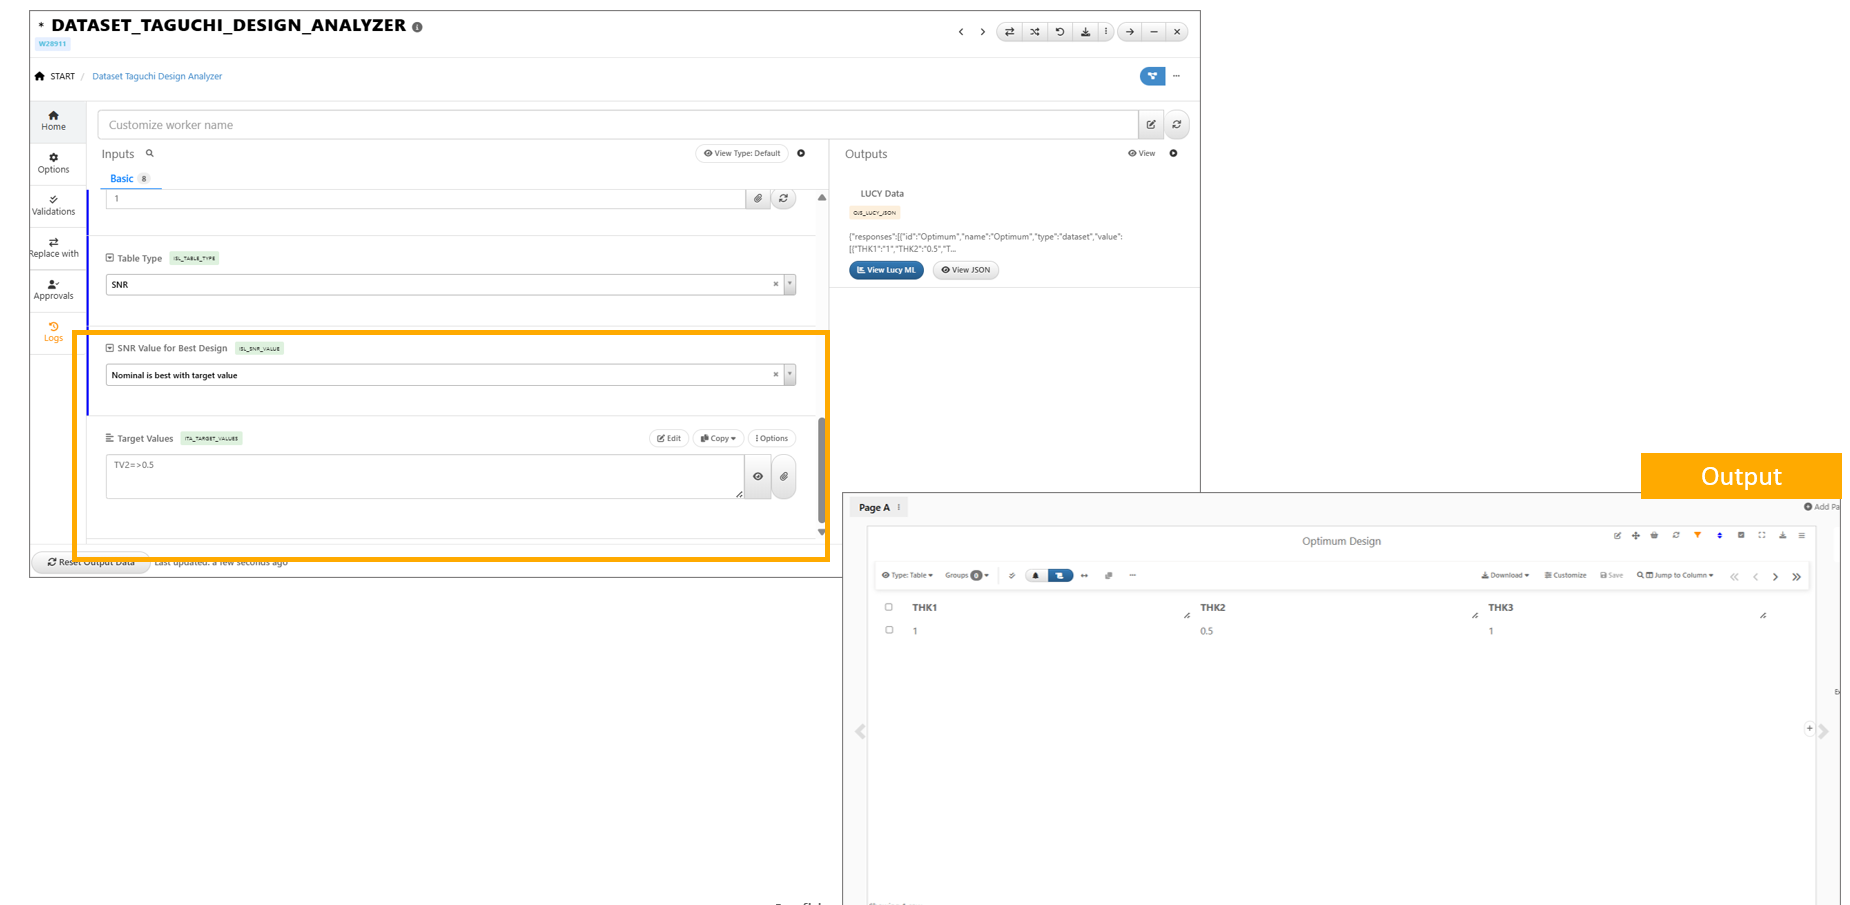Click the shuffle icon in top toolbar
Viewport: 1850px width, 905px height.
(x=1035, y=32)
